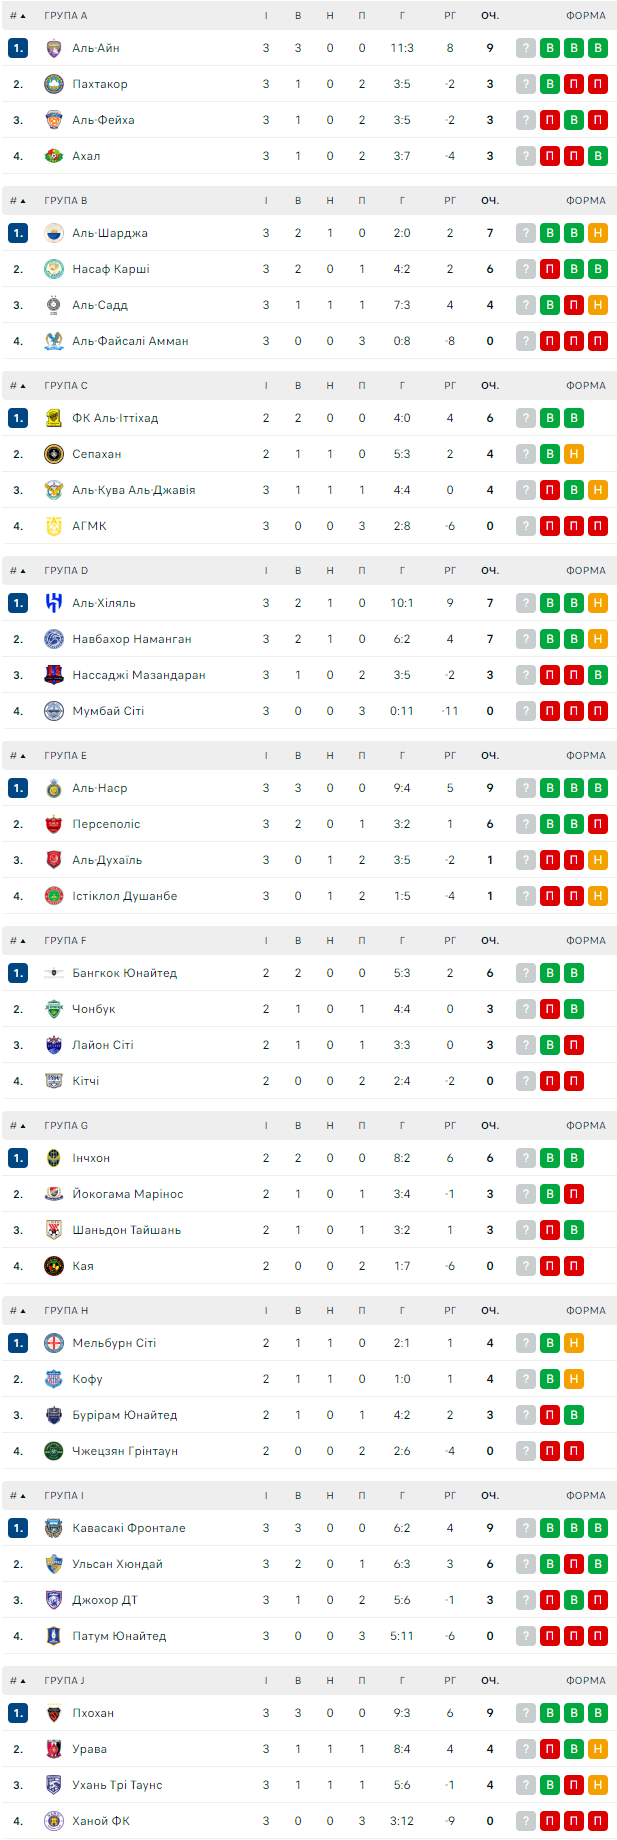
Task: Sort Група F by ФОРМА column header
Action: (585, 941)
